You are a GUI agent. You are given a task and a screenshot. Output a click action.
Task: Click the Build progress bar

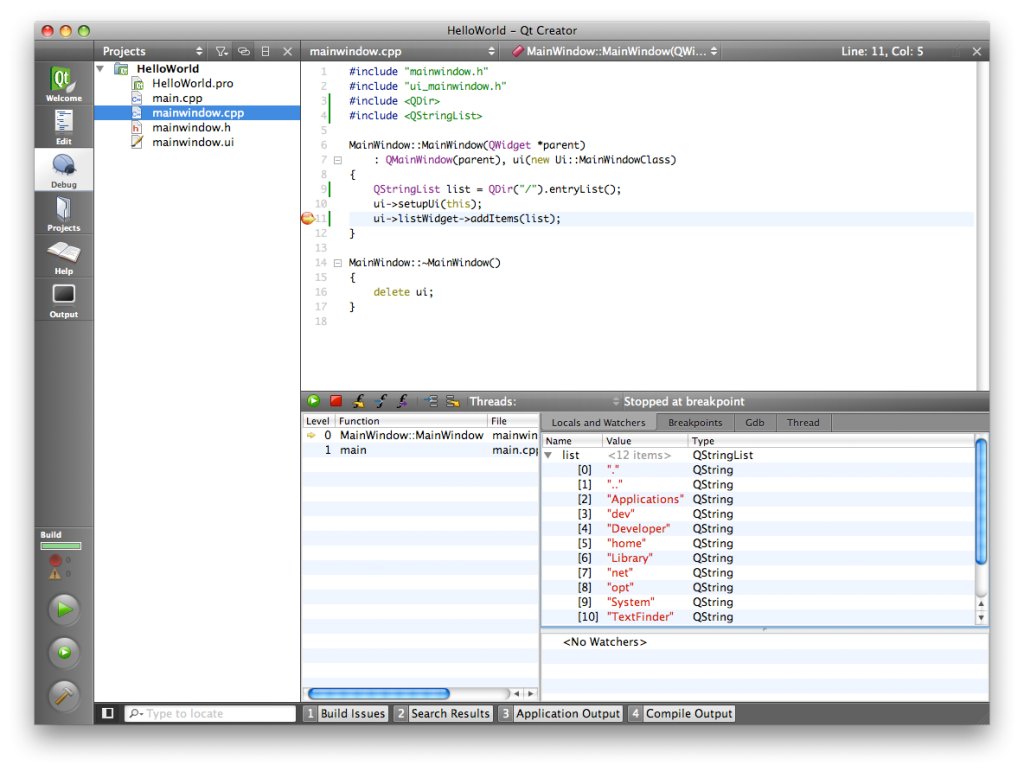(61, 546)
